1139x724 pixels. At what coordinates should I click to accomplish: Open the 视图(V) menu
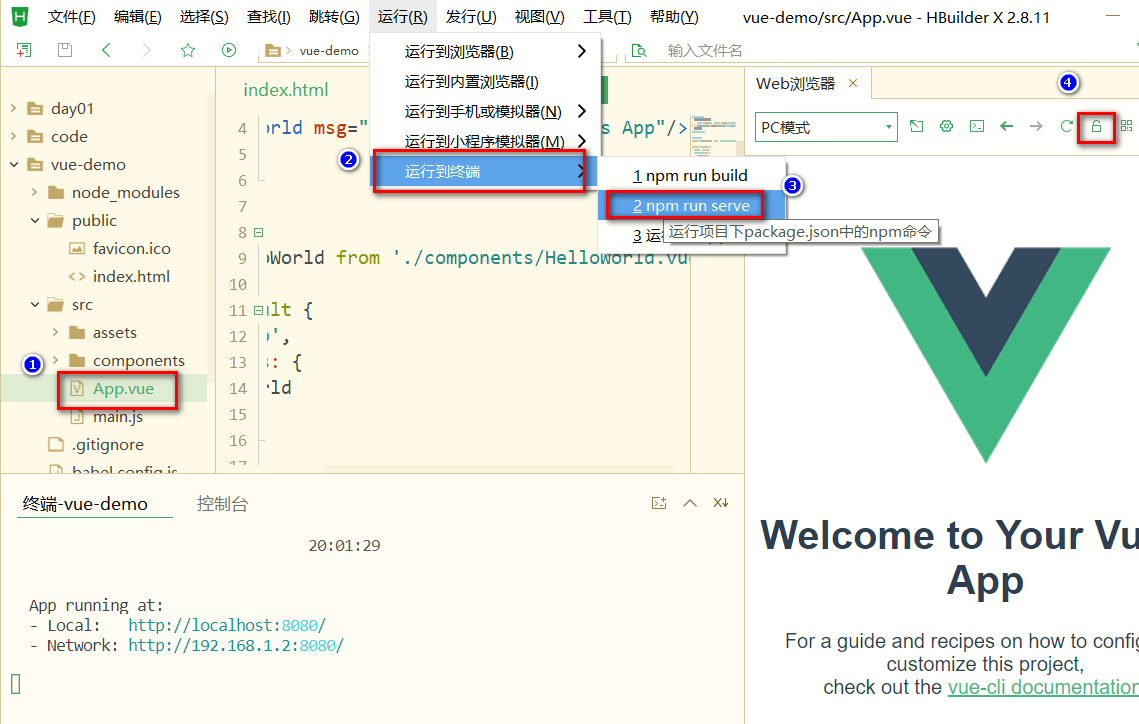pyautogui.click(x=539, y=17)
